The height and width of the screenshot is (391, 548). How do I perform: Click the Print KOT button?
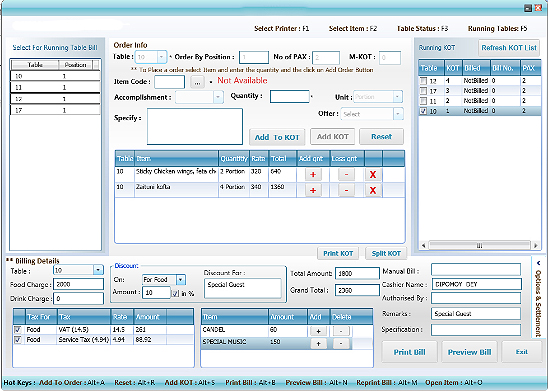click(338, 253)
